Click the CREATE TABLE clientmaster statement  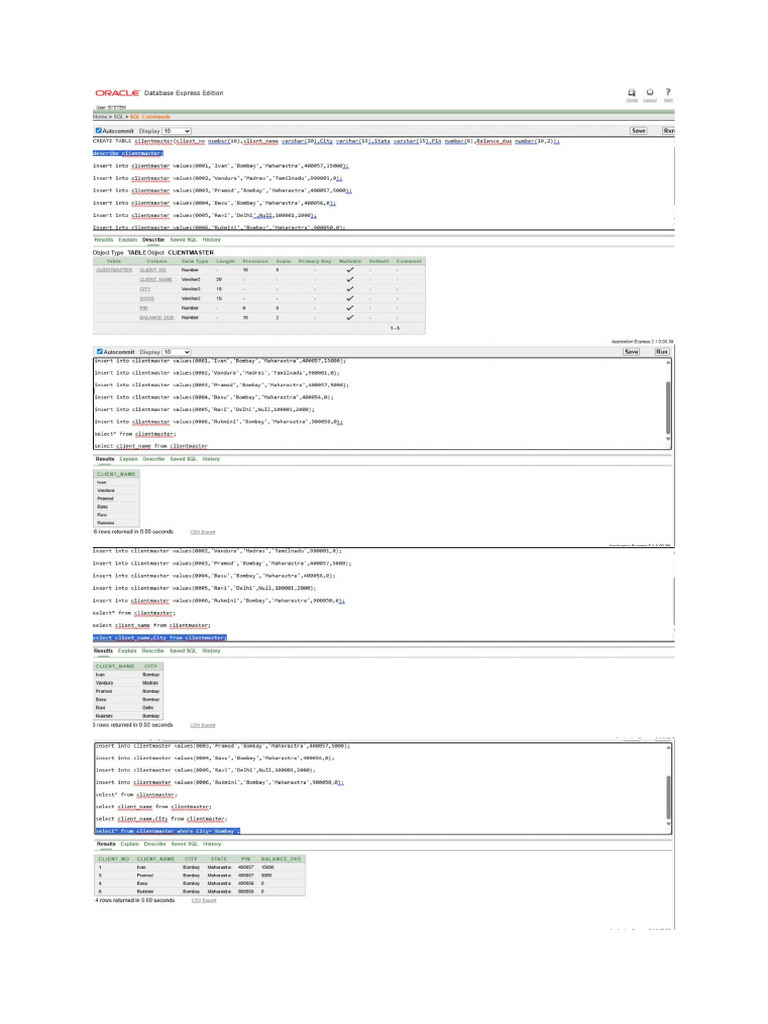click(x=327, y=141)
